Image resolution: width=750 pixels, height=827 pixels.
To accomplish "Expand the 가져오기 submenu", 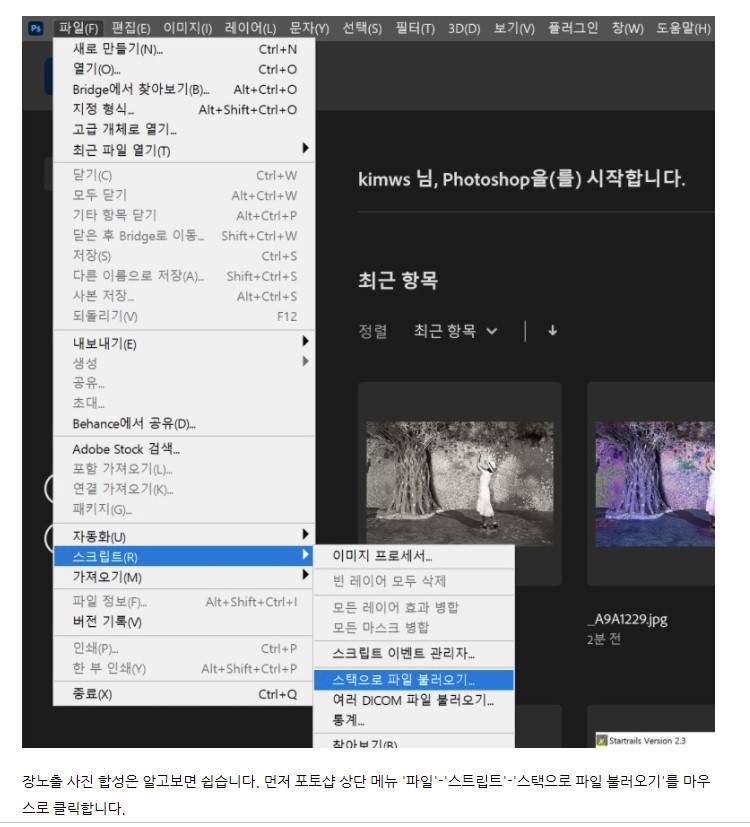I will (184, 576).
